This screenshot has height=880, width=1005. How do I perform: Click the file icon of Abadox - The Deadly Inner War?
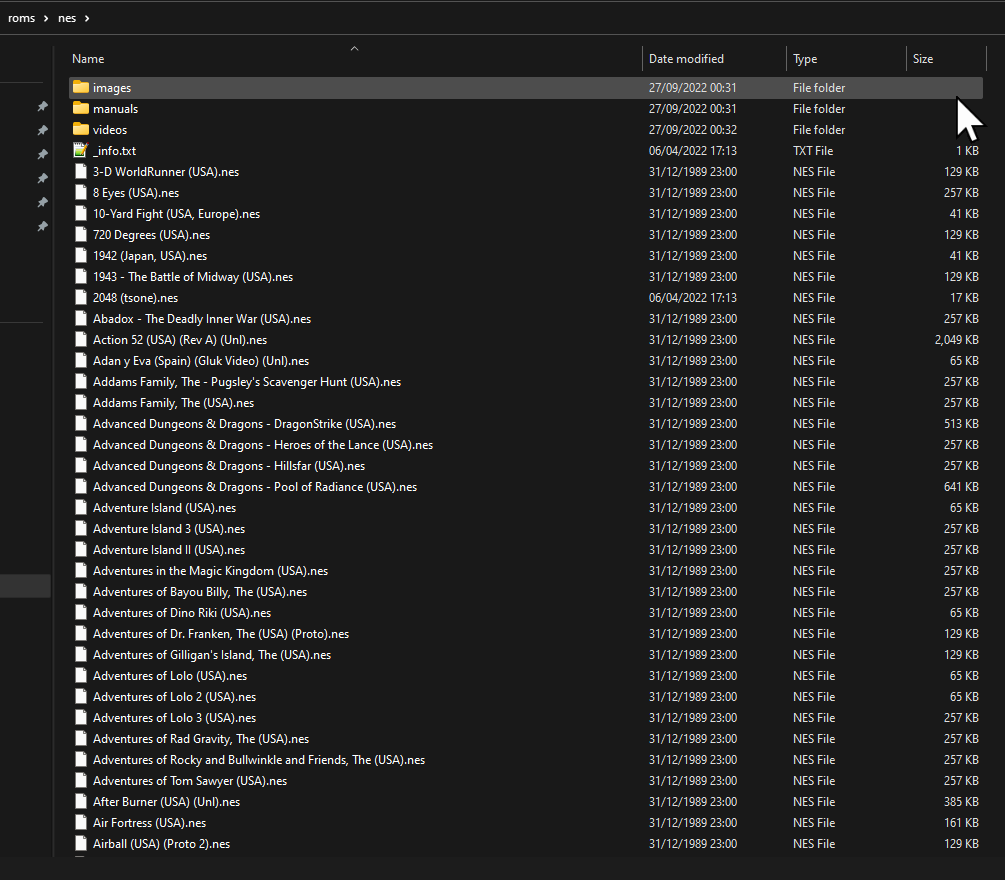tap(81, 319)
